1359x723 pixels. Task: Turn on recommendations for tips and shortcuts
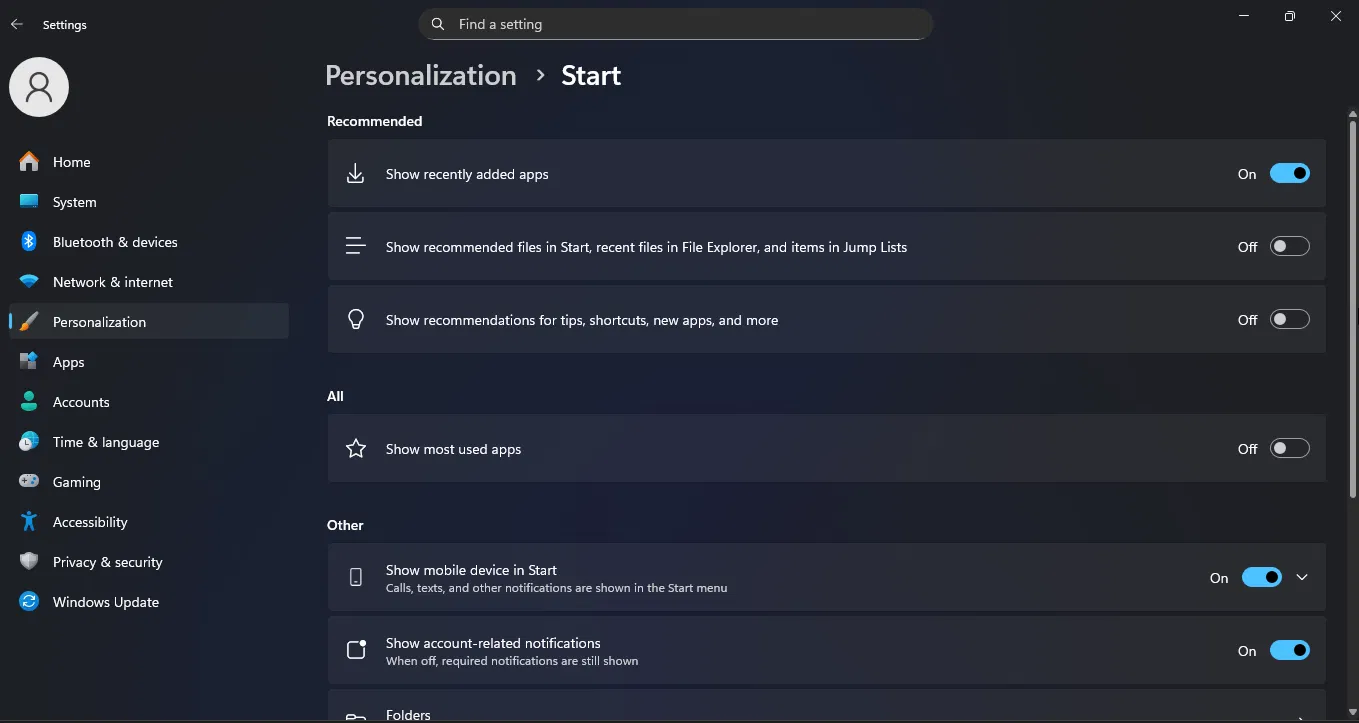tap(1290, 319)
